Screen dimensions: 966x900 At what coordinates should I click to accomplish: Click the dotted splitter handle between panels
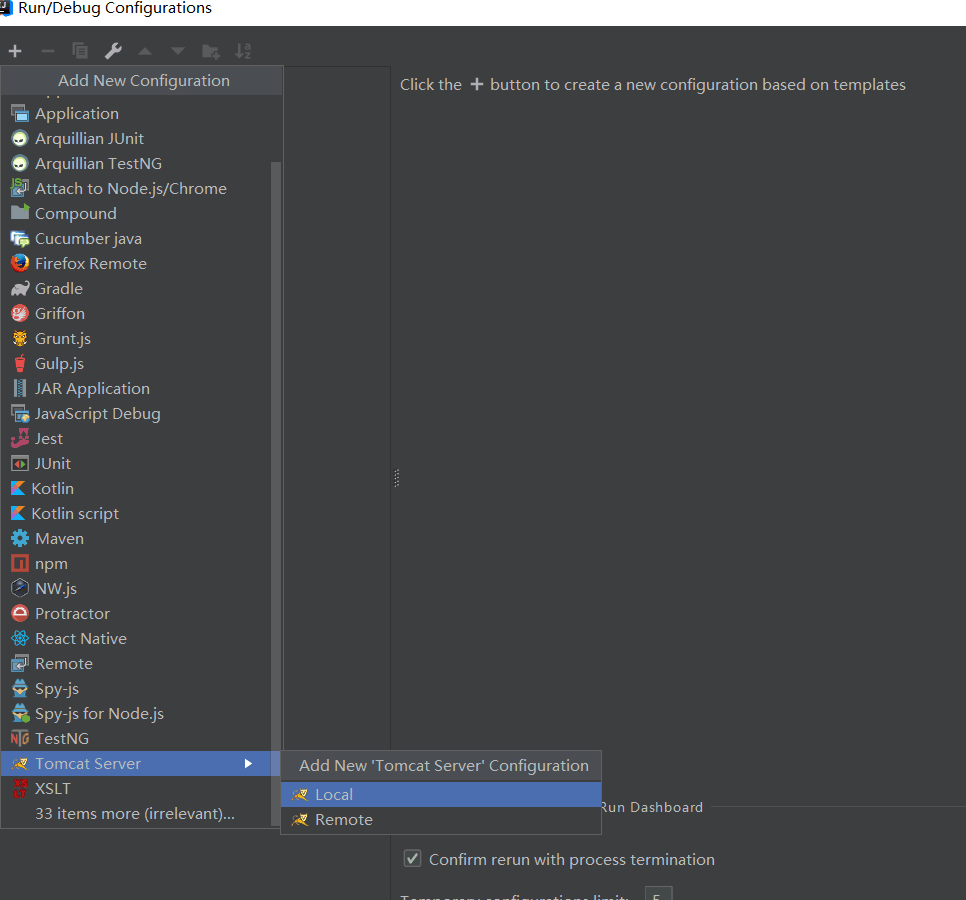(x=397, y=478)
